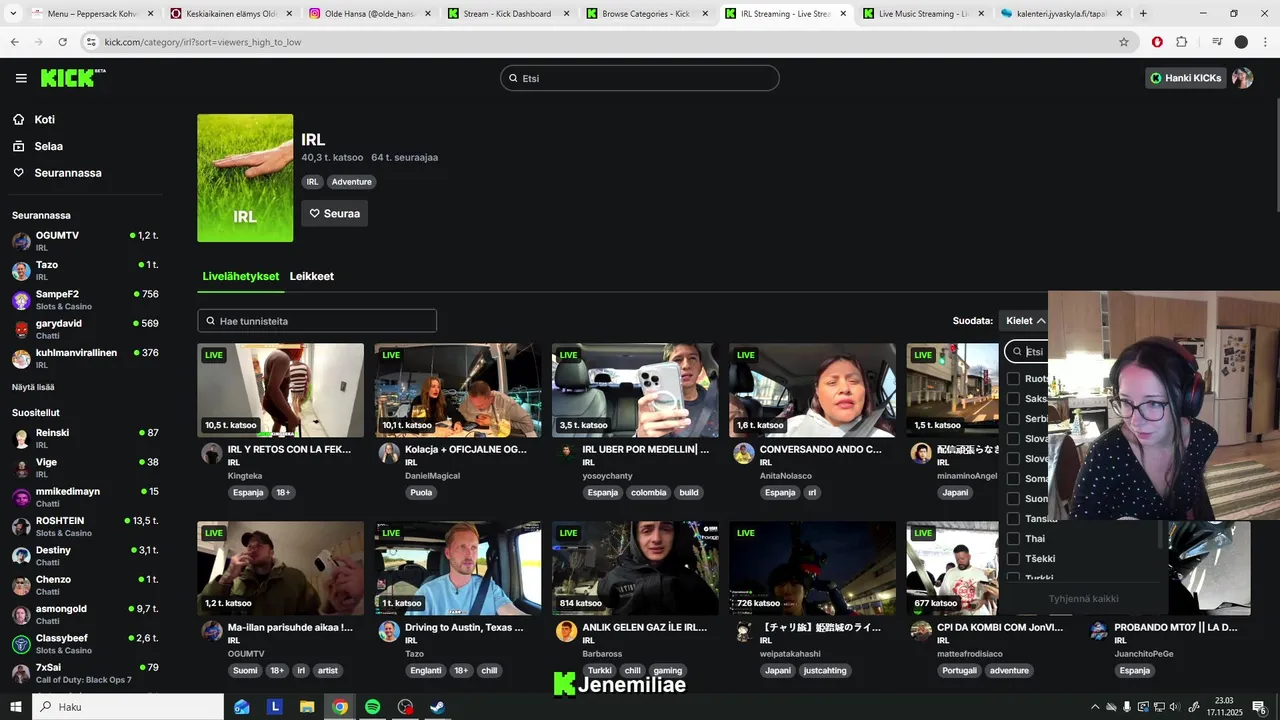Image resolution: width=1280 pixels, height=720 pixels.
Task: Open Chrome's three-dot menu
Action: pyautogui.click(x=1266, y=42)
